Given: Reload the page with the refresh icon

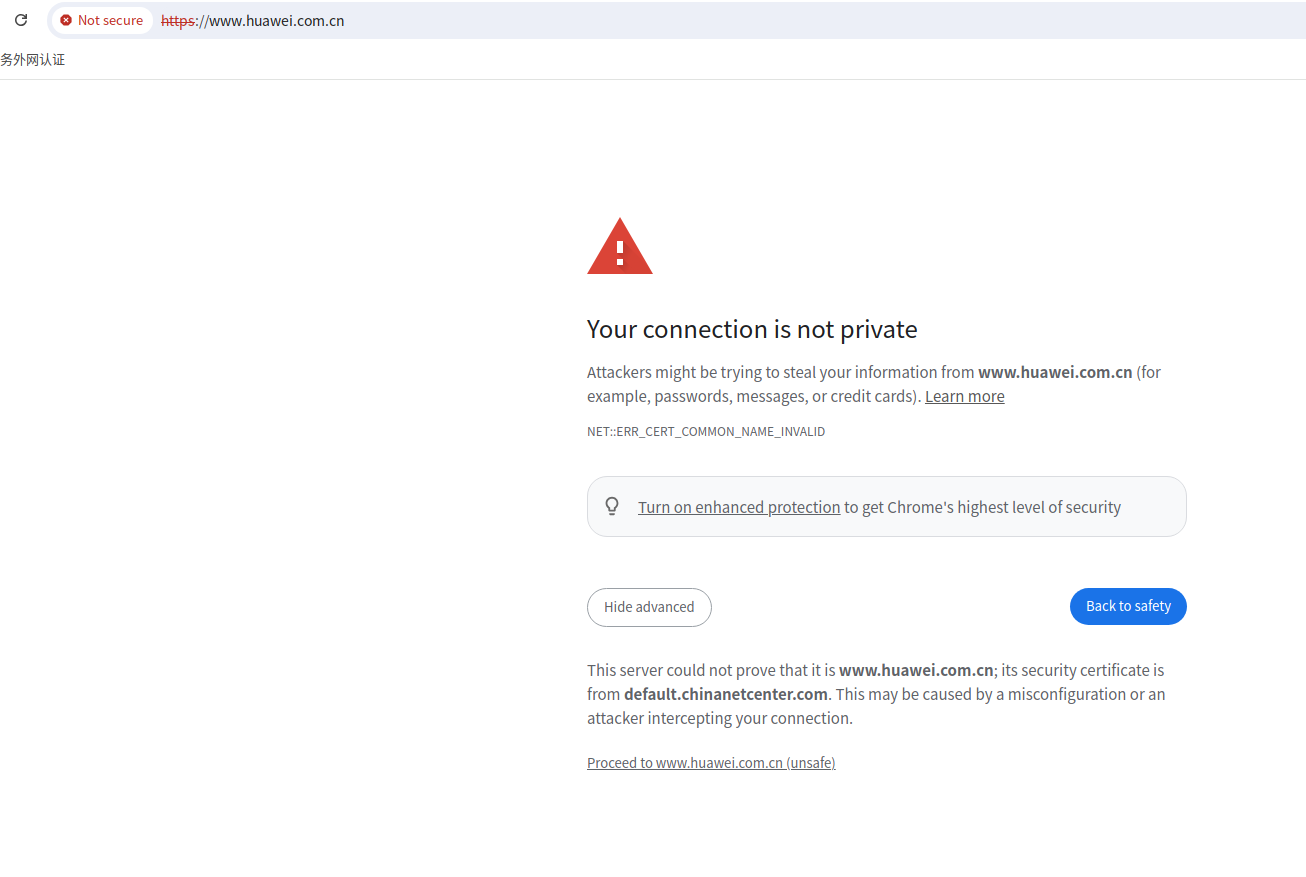Looking at the screenshot, I should (x=21, y=20).
